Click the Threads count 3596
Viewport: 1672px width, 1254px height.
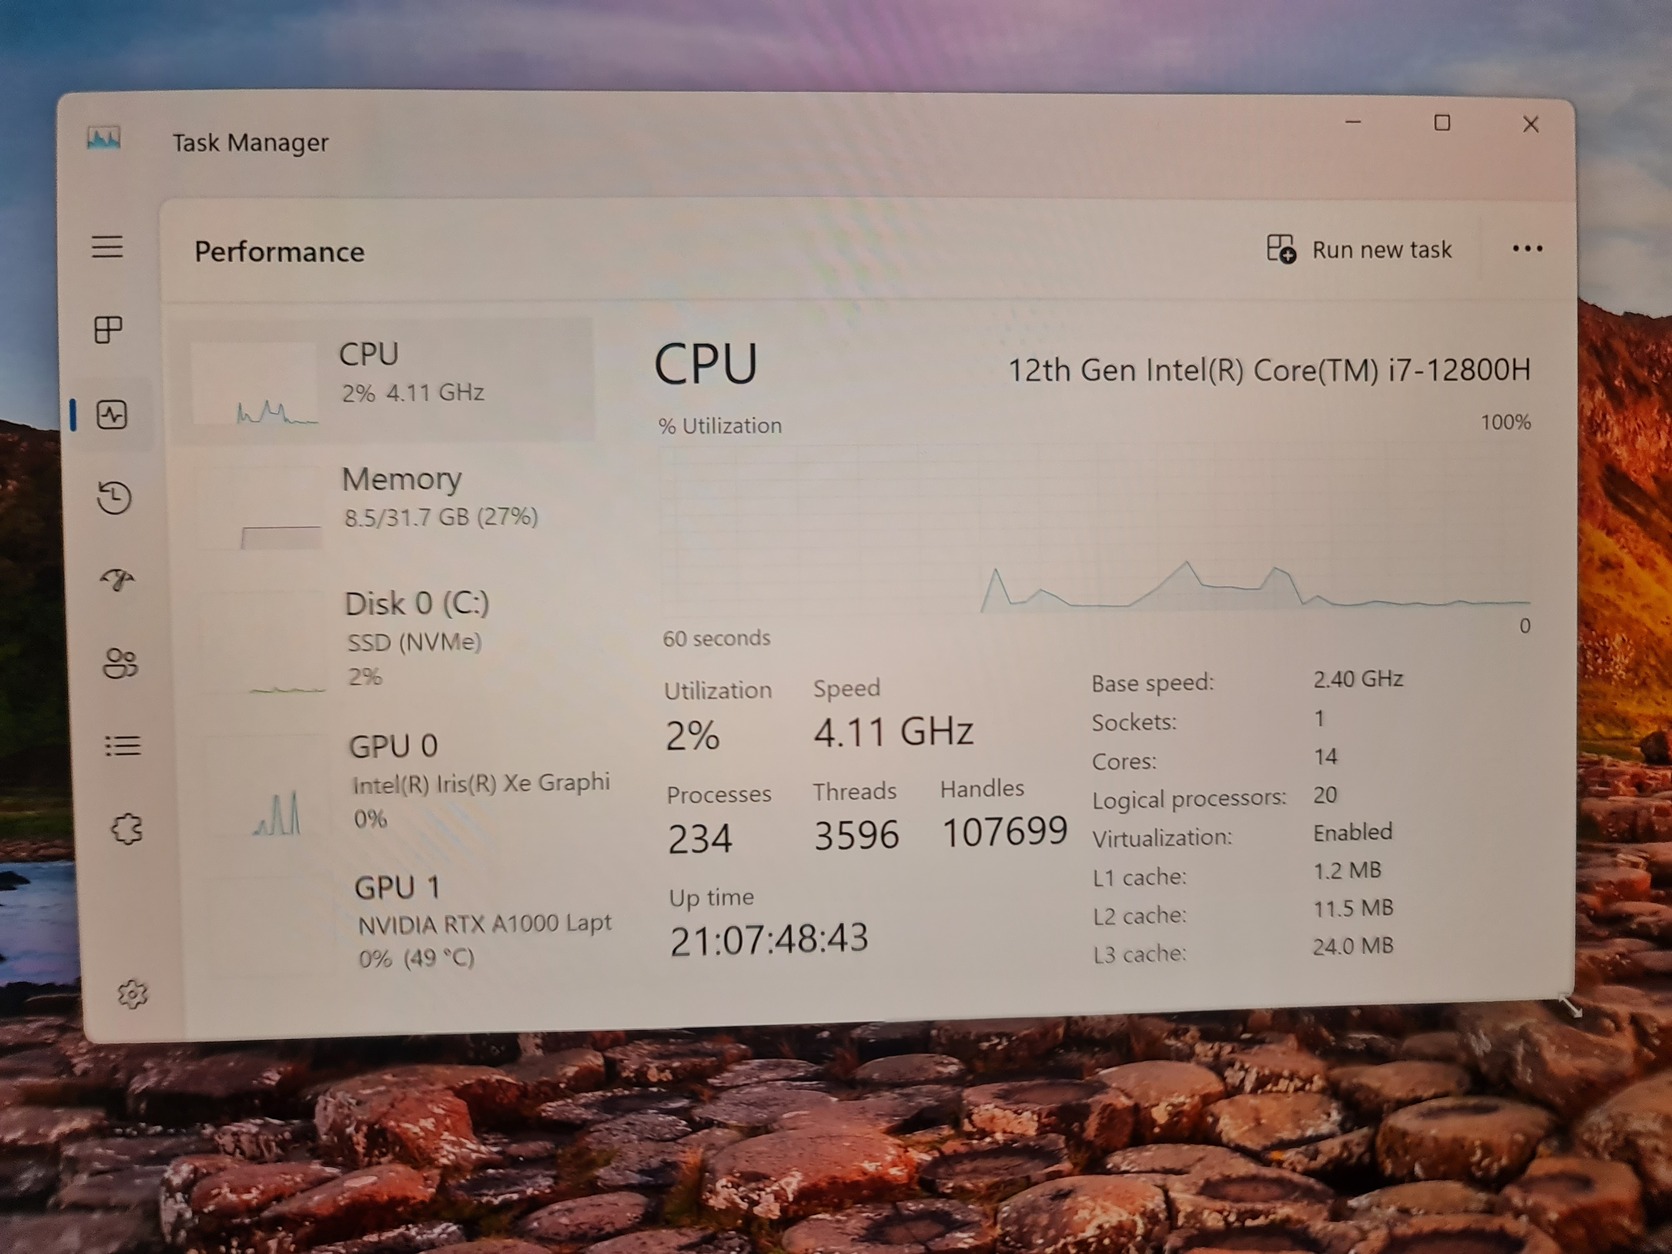tap(856, 835)
